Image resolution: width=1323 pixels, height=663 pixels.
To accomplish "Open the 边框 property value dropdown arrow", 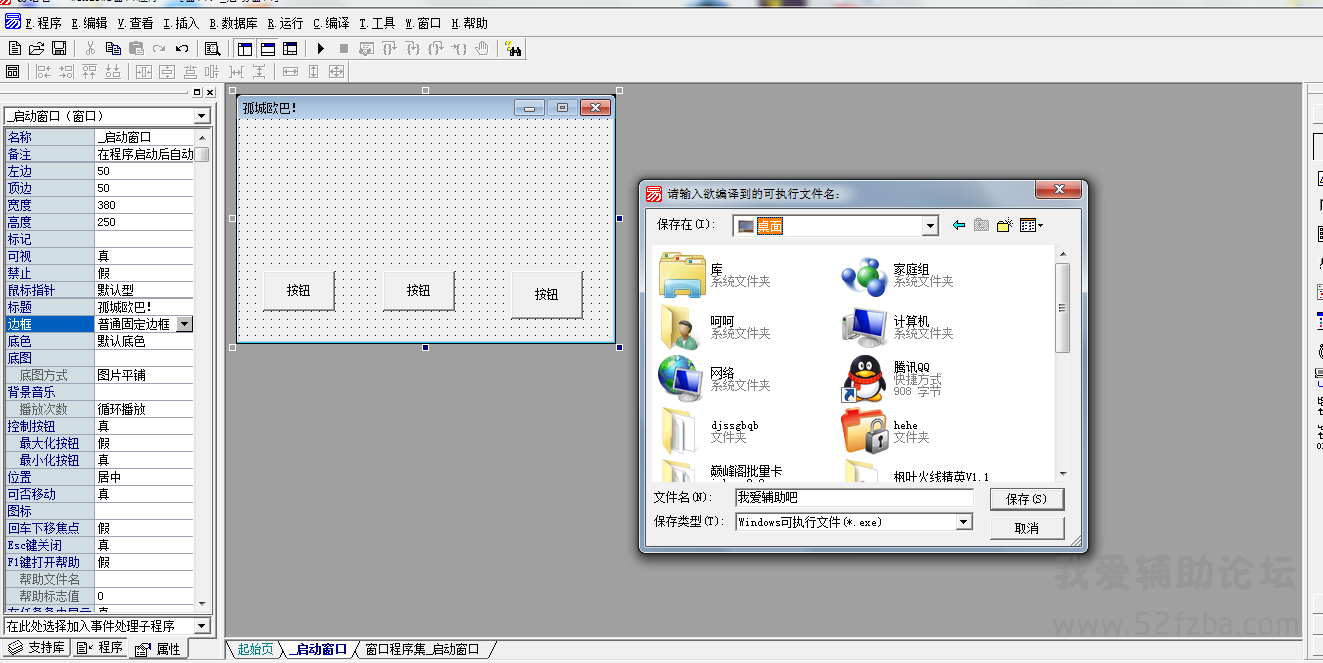I will click(x=185, y=324).
